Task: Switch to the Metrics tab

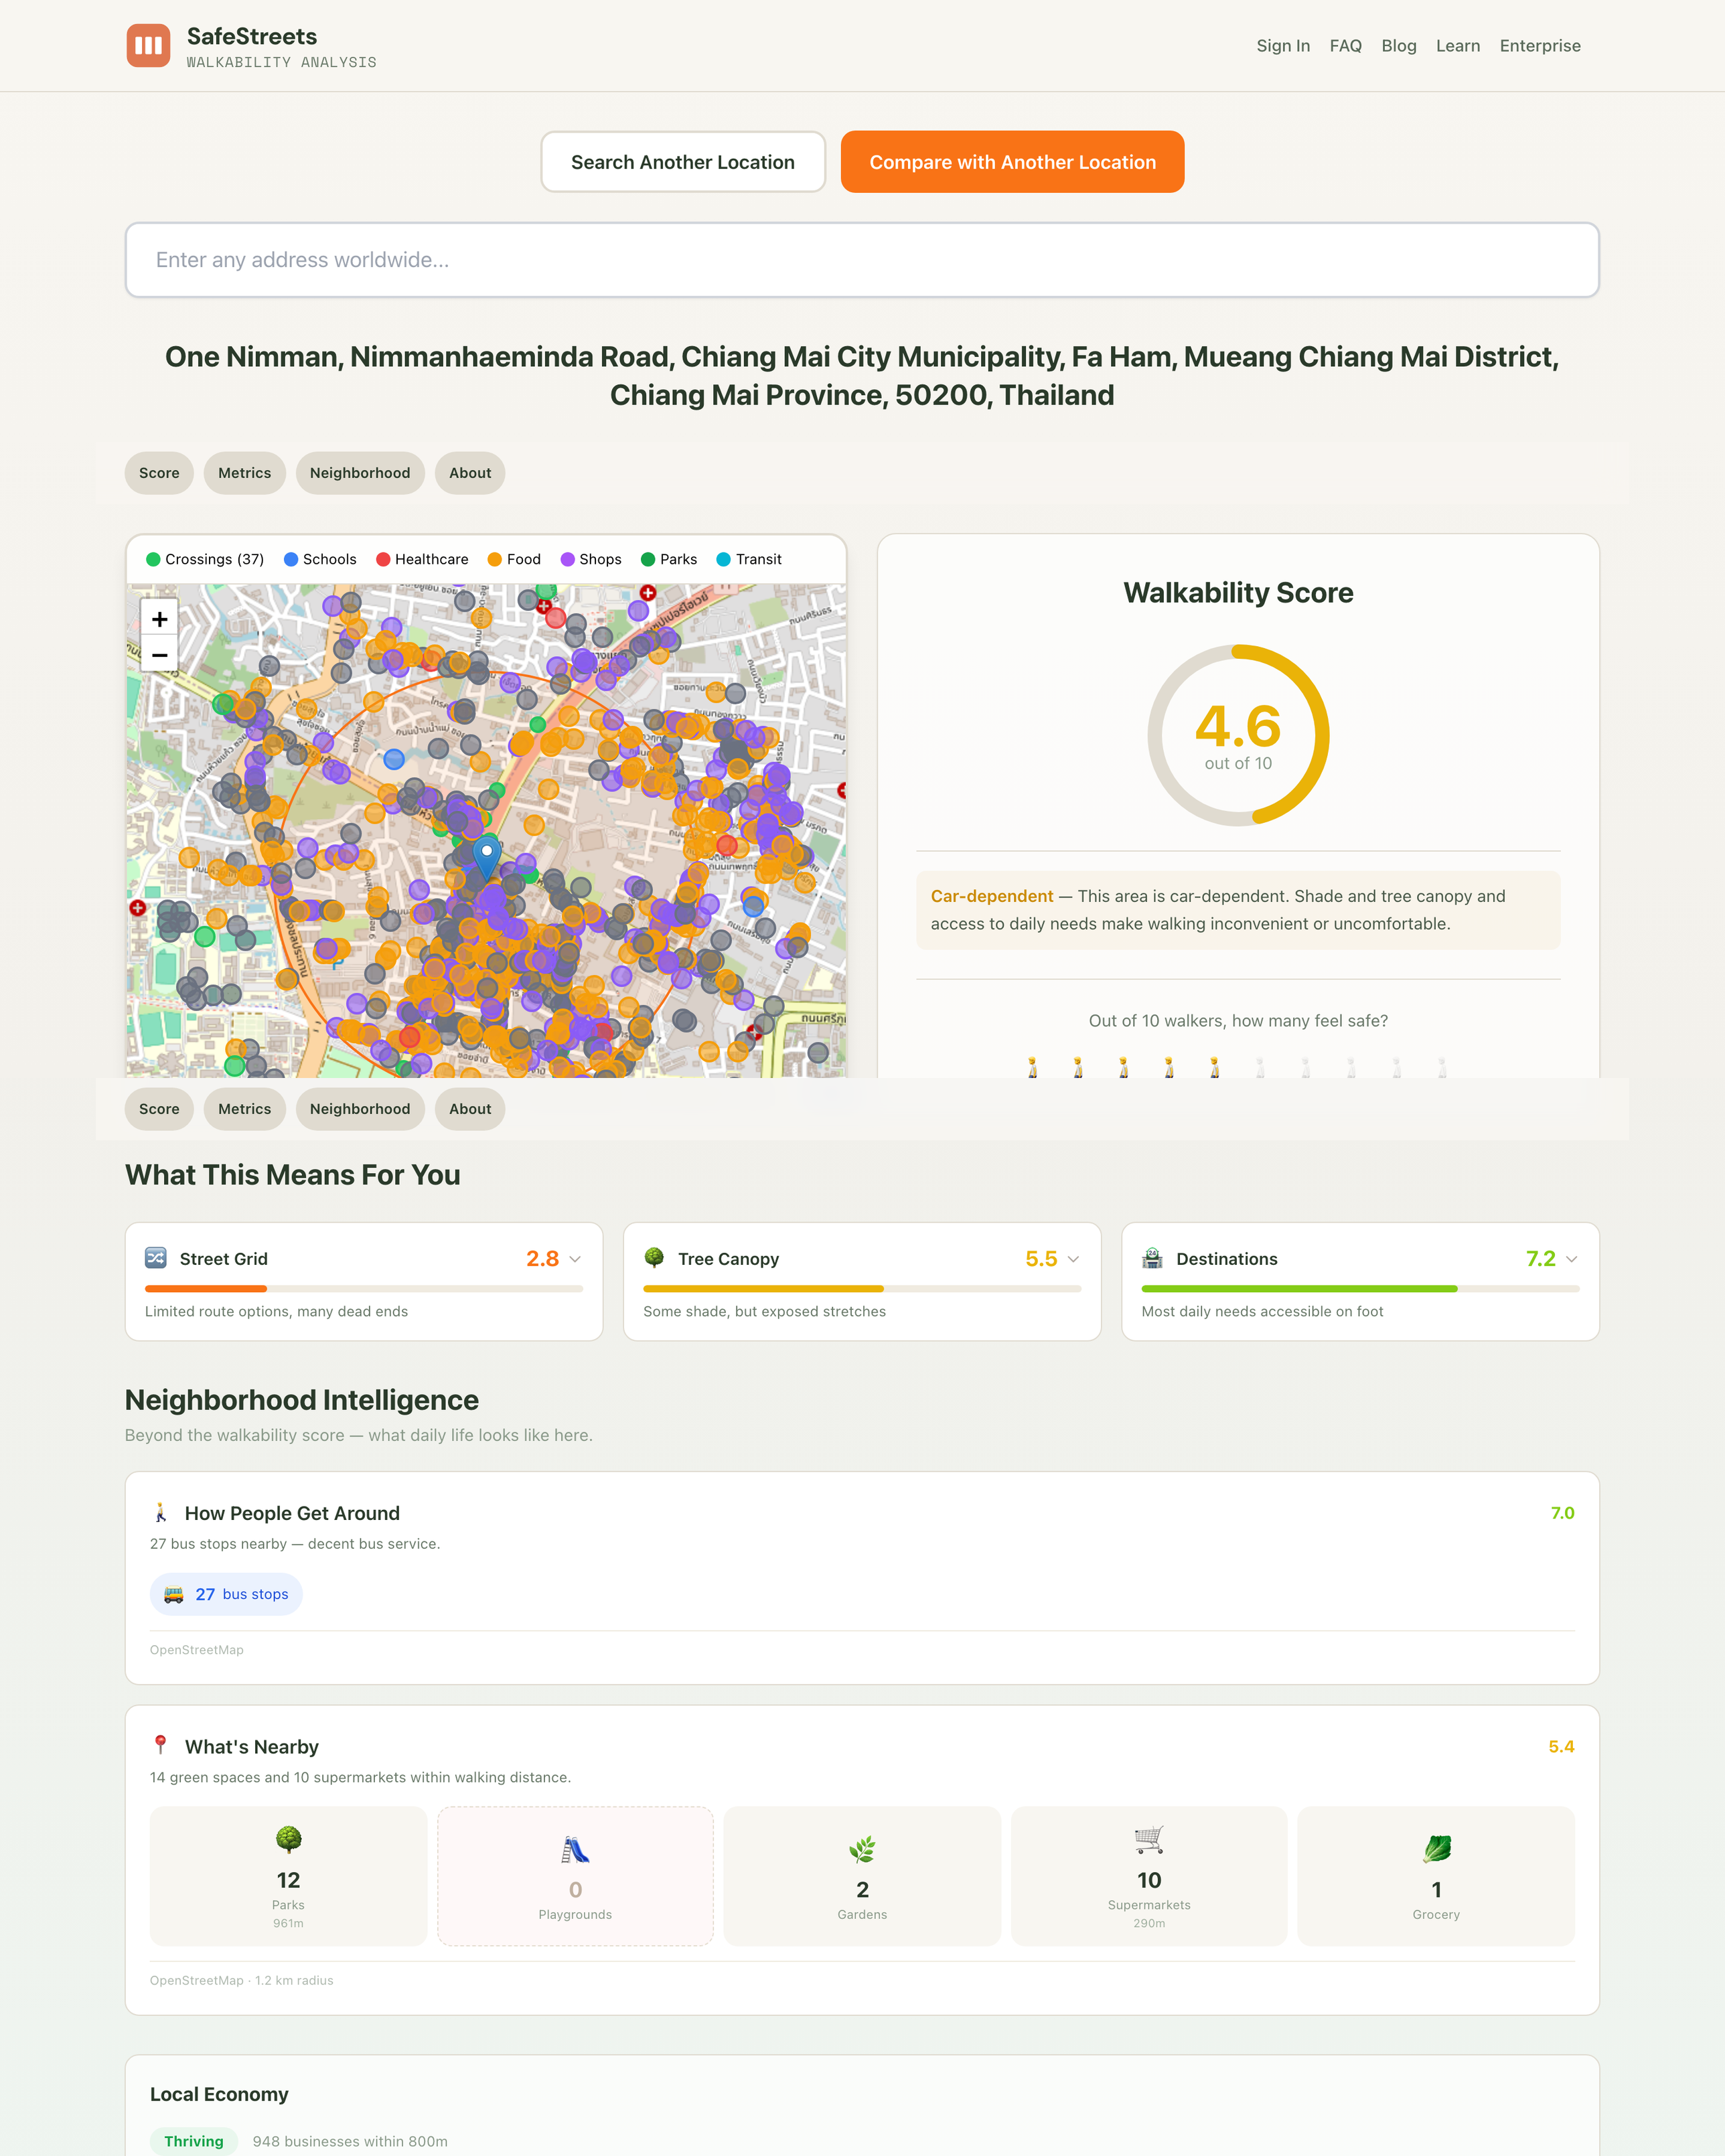Action: 244,473
